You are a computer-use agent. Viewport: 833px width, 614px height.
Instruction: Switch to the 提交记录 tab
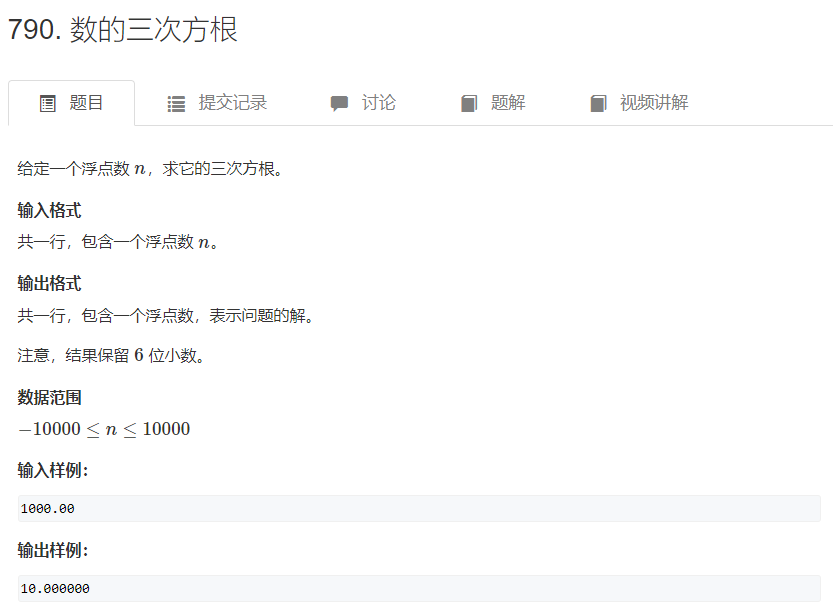(x=217, y=103)
